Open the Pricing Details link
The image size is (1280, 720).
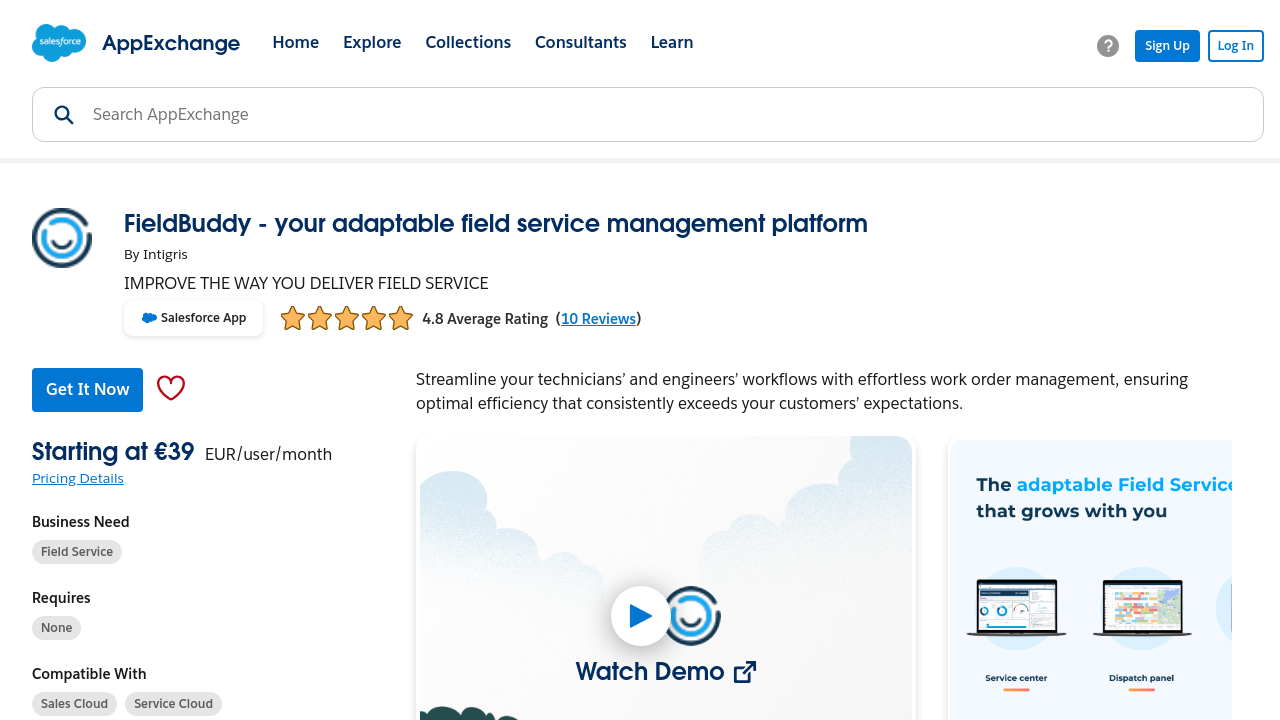[x=78, y=478]
